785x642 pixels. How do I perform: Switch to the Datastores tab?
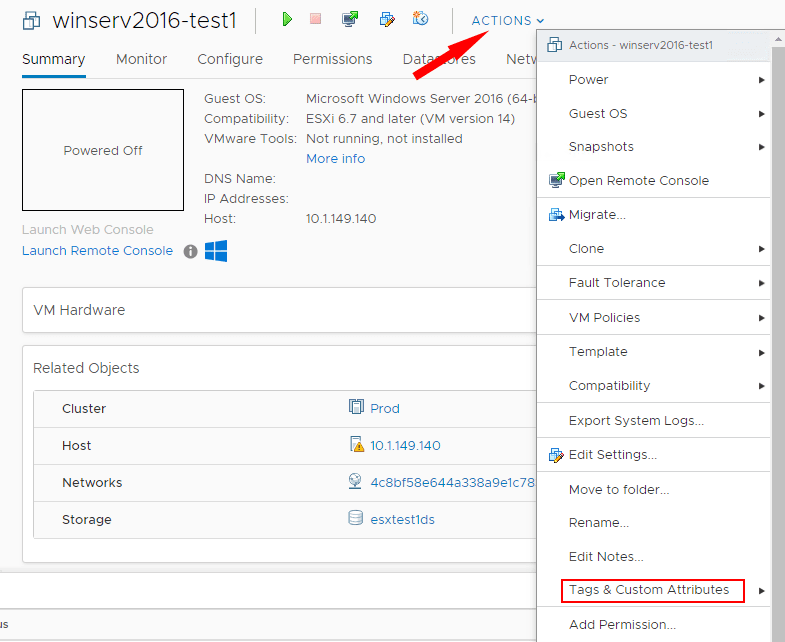click(439, 59)
